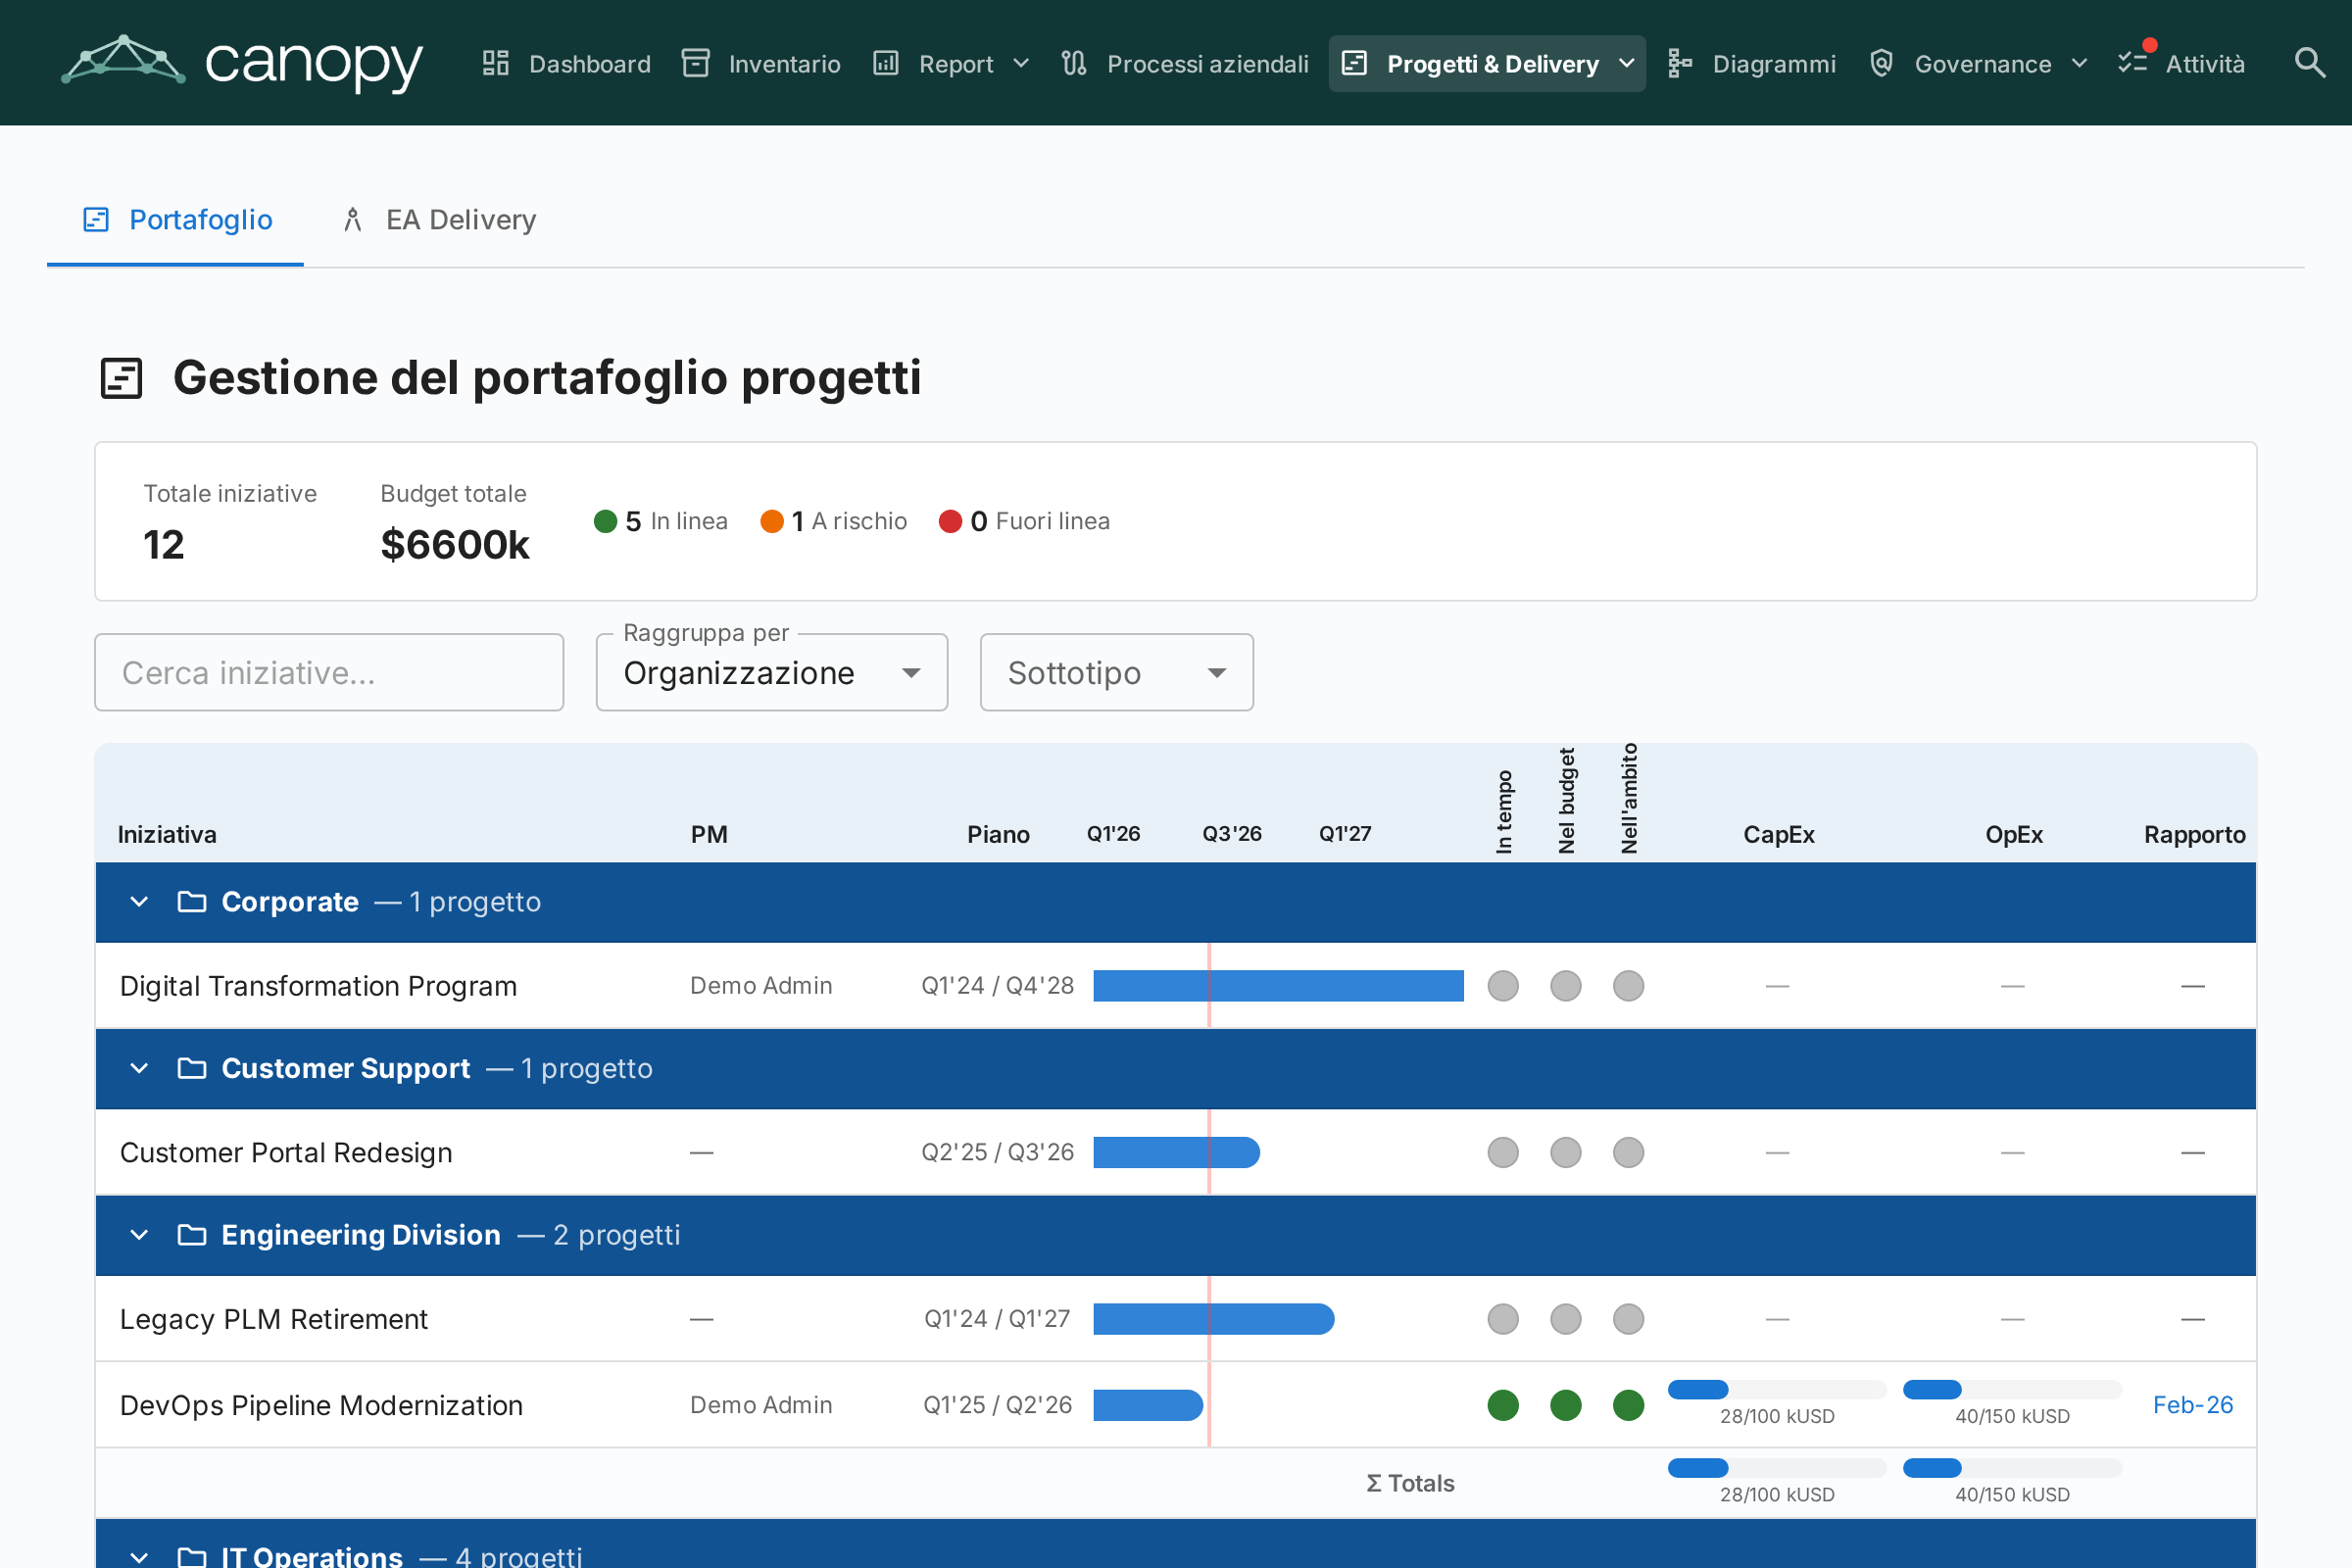This screenshot has height=1568, width=2352.
Task: Click Legacy PLM Retirement timeline bar
Action: 1214,1319
